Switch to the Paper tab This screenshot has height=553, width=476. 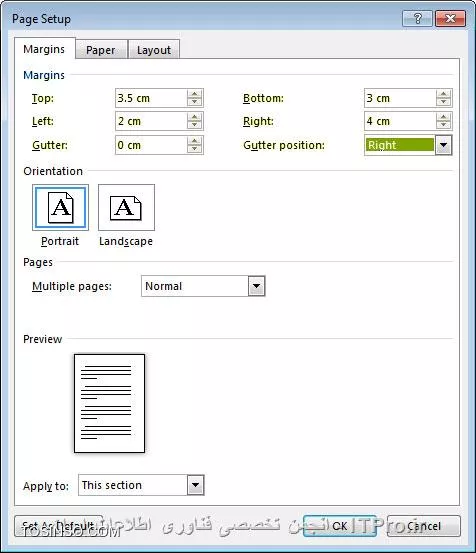click(101, 50)
